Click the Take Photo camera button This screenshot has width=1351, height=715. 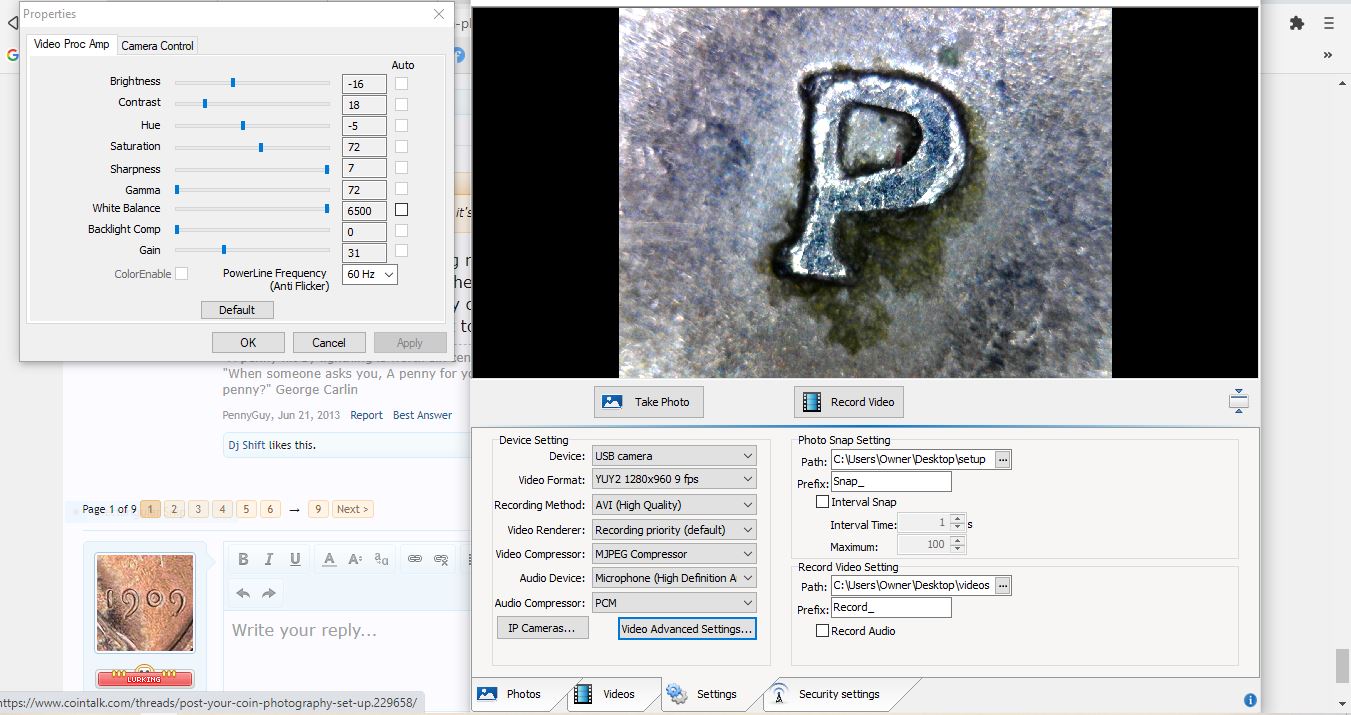click(649, 402)
